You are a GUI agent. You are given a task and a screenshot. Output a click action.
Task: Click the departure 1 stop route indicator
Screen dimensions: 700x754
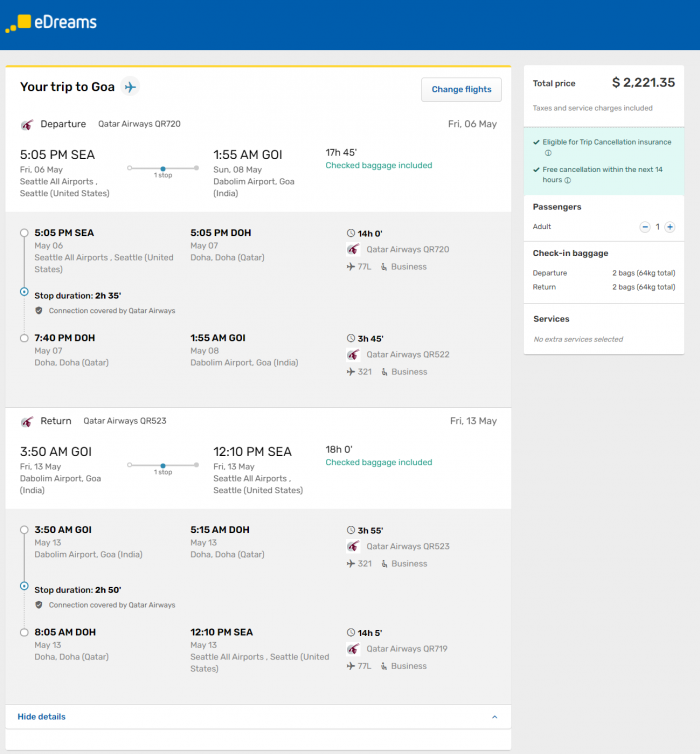[x=163, y=171]
